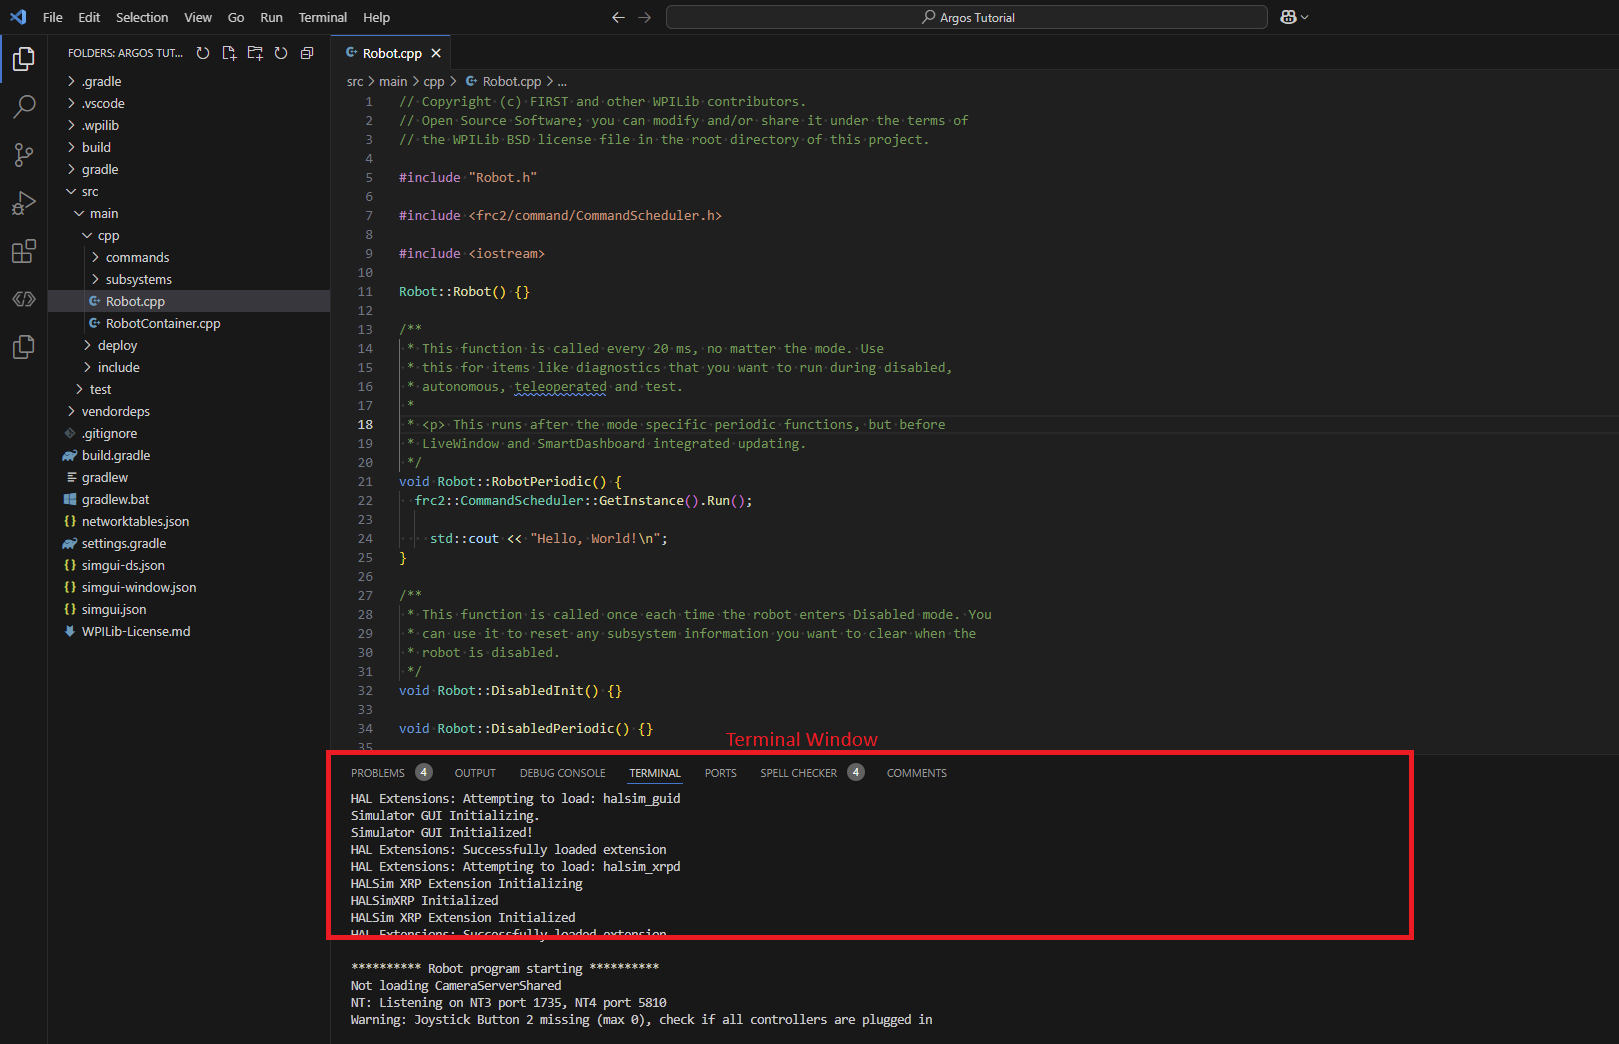Expand the .gradle folder
This screenshot has height=1044, width=1619.
click(101, 81)
